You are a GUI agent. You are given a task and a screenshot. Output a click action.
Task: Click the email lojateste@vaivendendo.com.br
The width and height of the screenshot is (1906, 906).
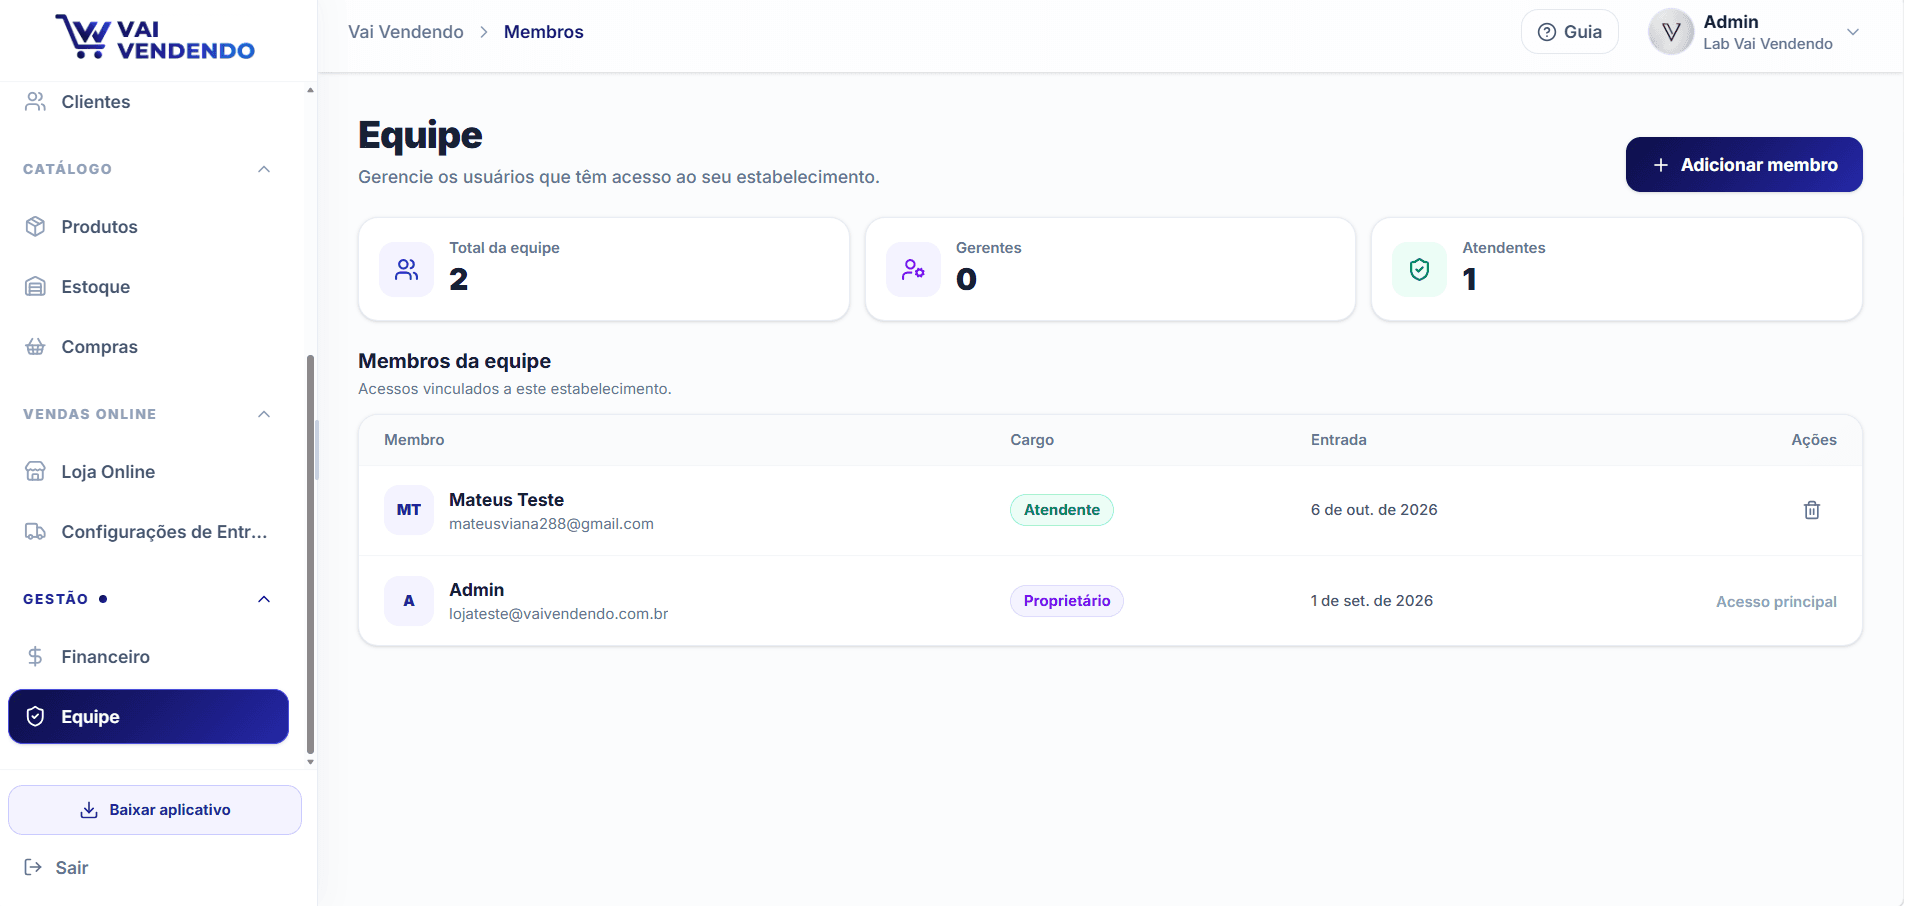[x=558, y=614]
